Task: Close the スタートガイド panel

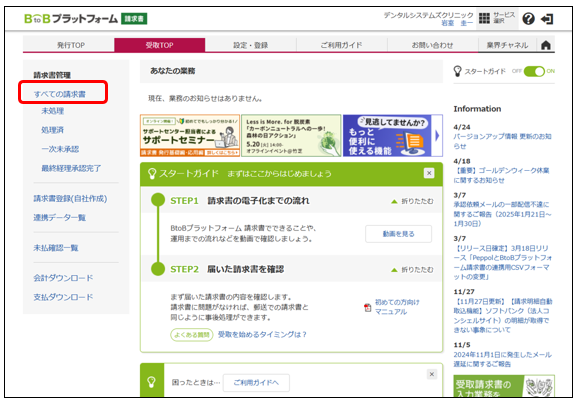Action: click(429, 173)
